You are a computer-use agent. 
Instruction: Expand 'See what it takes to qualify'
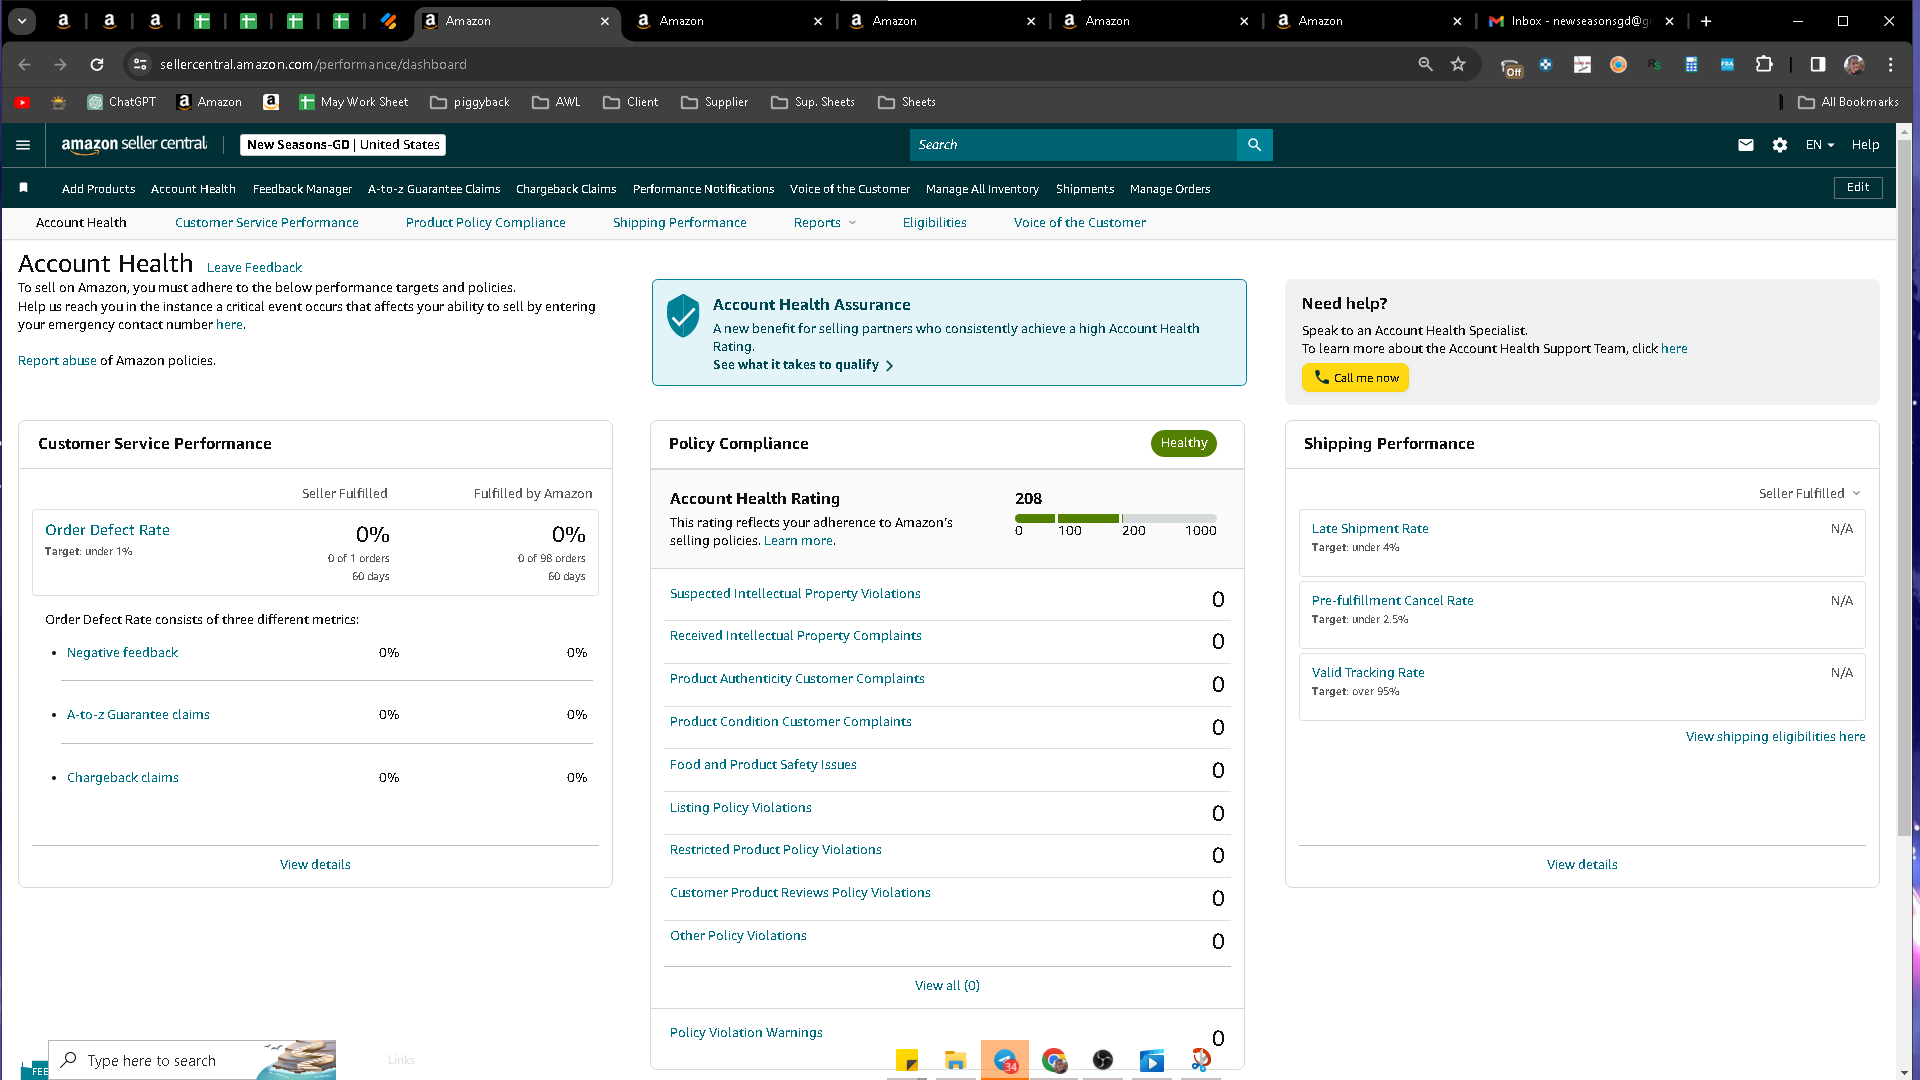coord(803,365)
